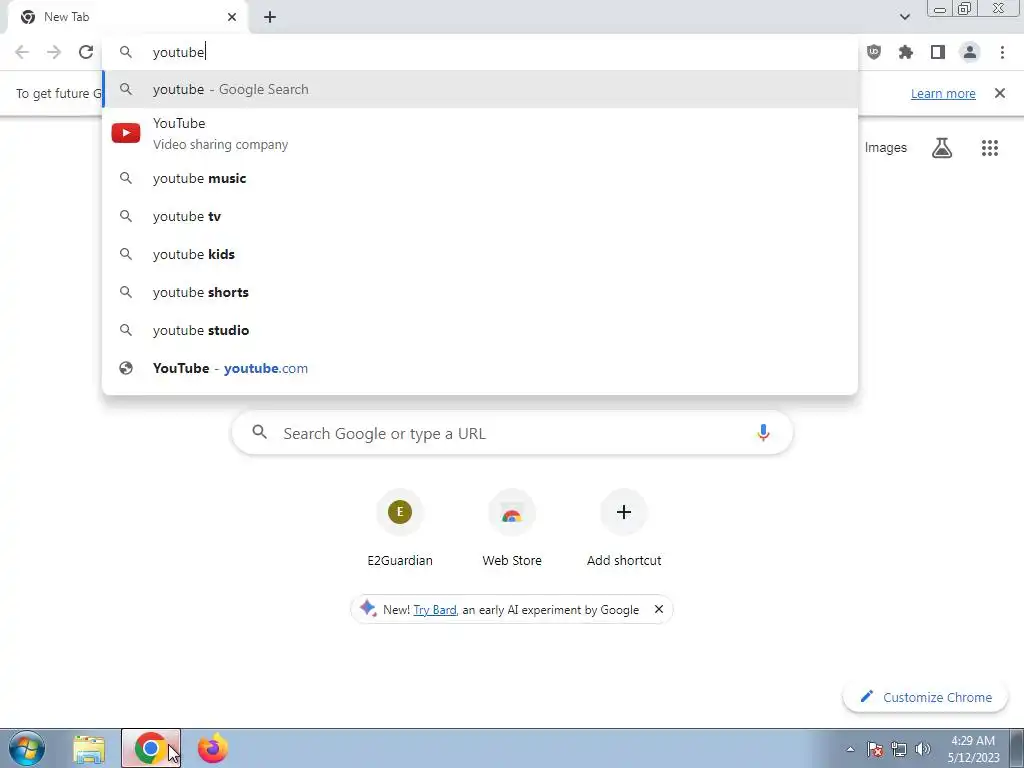Close the info bar notification
Screen dimensions: 1024x768
click(x=1000, y=93)
